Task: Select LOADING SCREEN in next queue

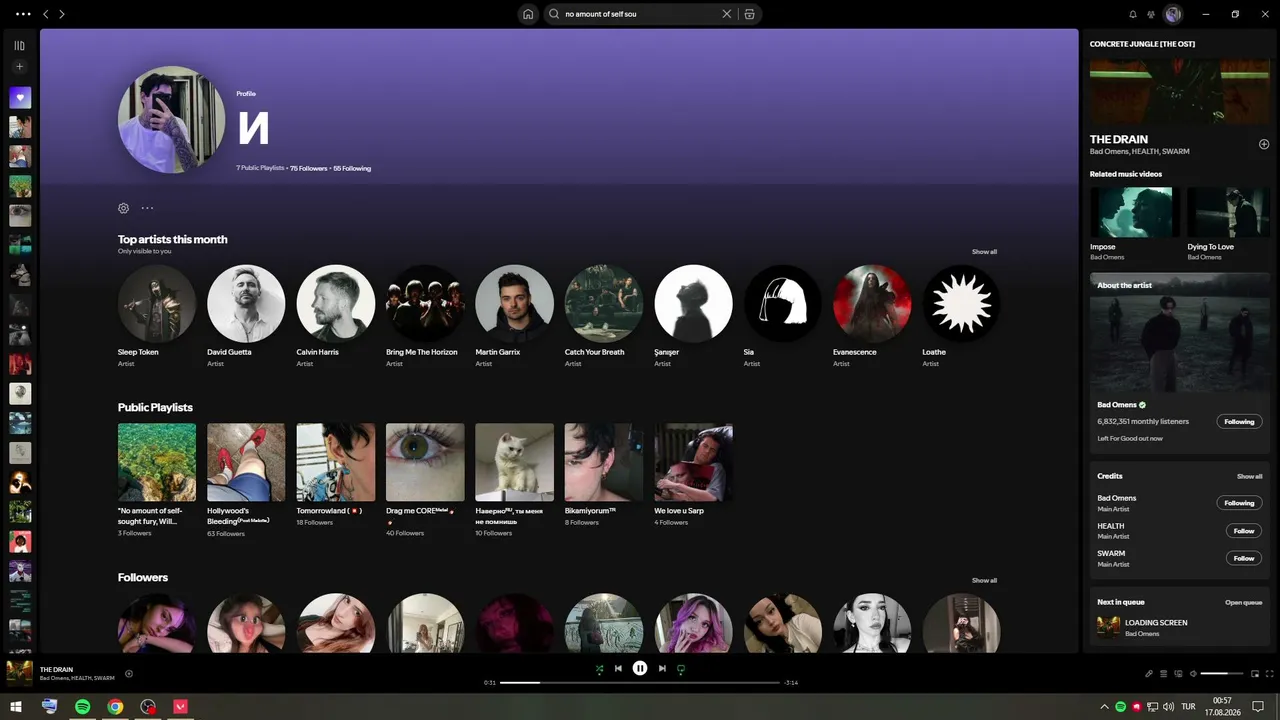Action: click(1180, 627)
